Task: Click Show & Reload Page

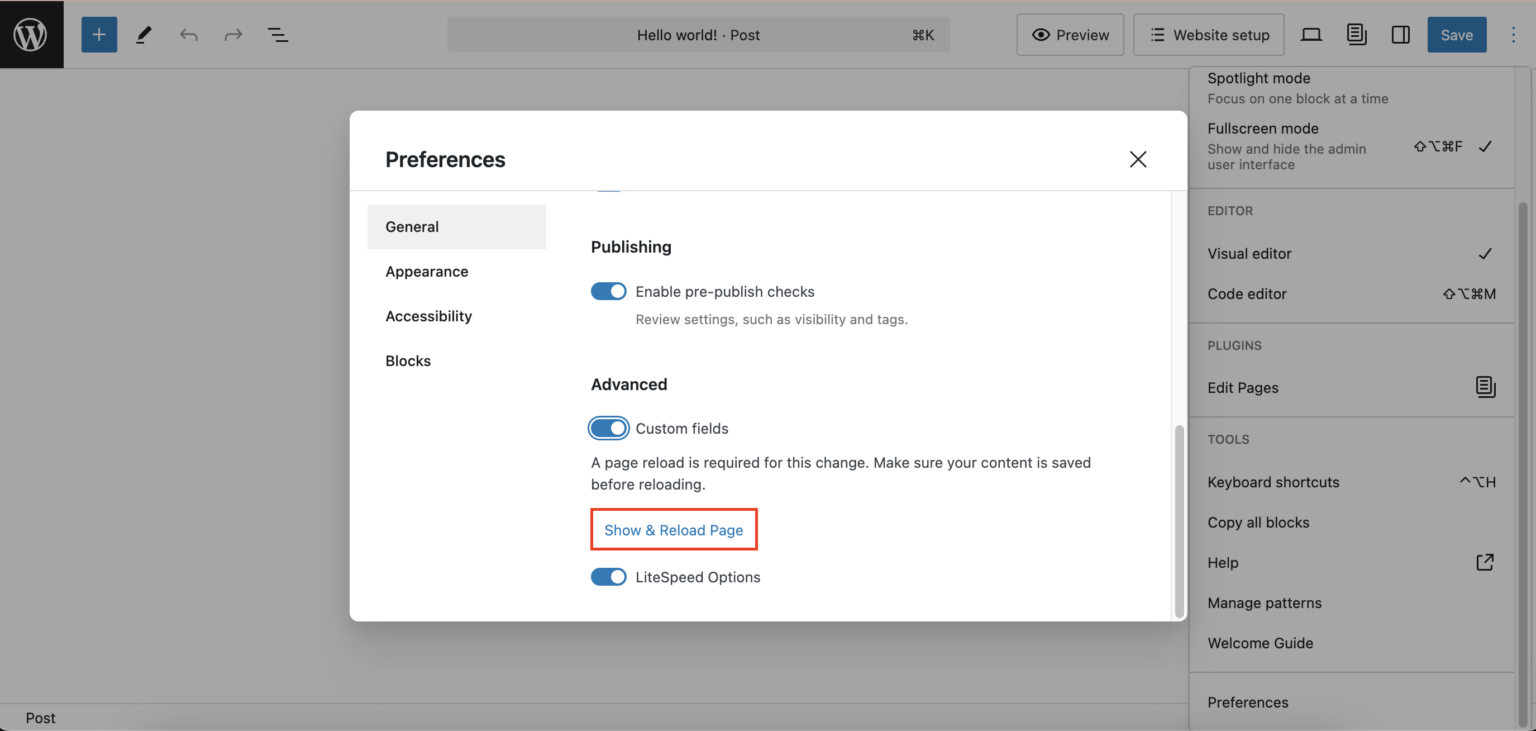Action: 673,529
